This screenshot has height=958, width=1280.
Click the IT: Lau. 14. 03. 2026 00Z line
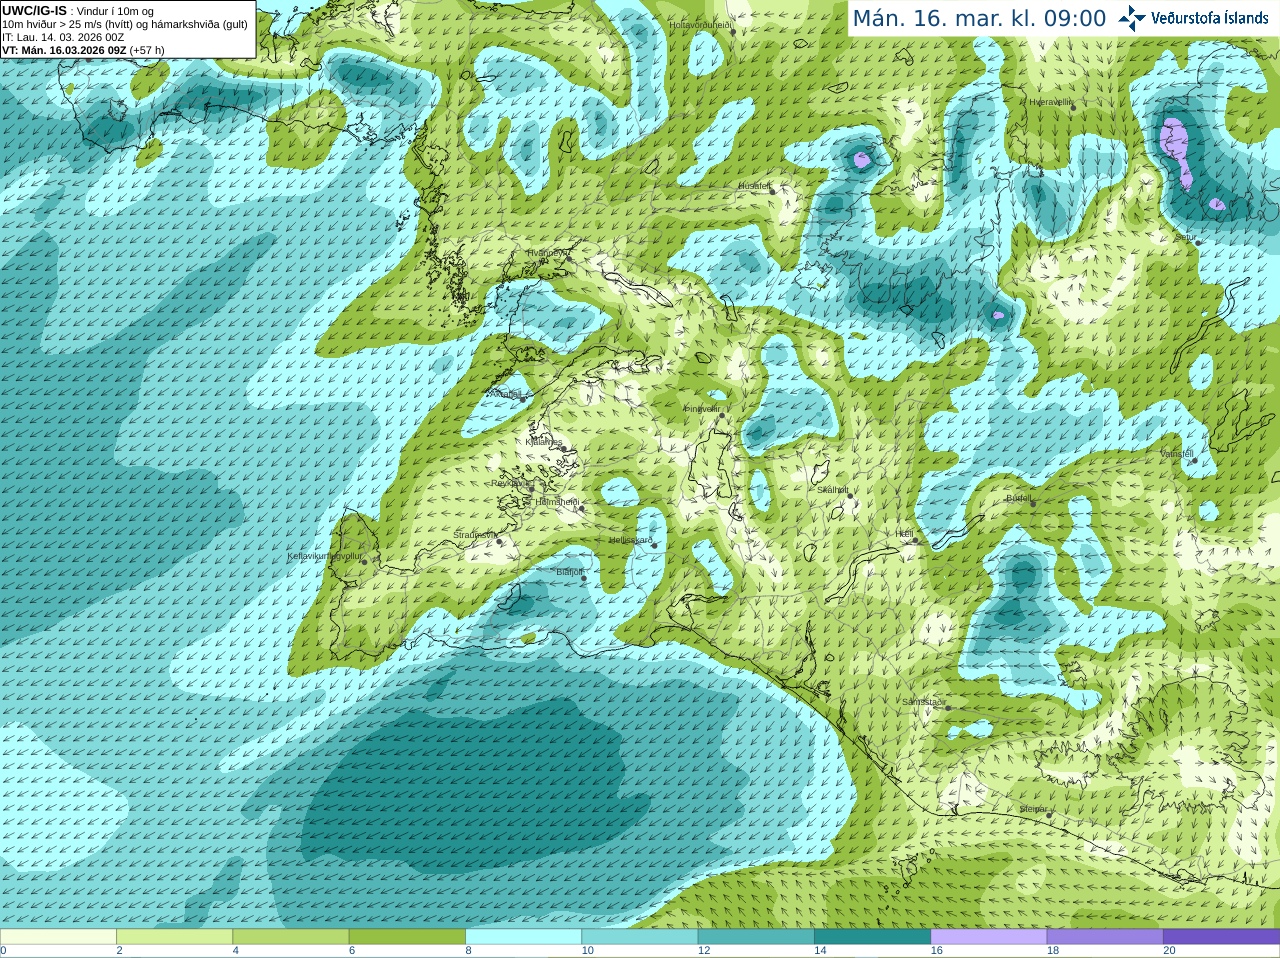click(x=63, y=37)
